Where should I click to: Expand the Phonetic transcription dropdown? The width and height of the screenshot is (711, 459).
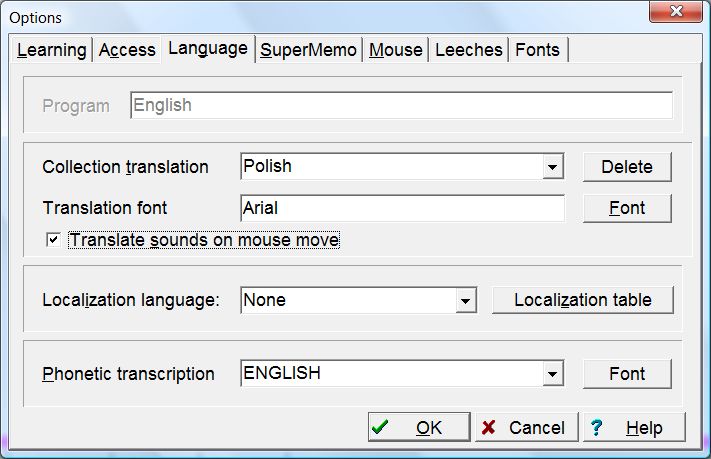pyautogui.click(x=554, y=374)
